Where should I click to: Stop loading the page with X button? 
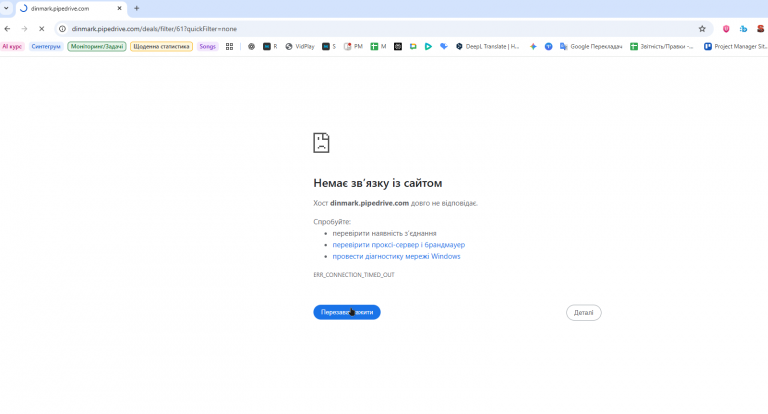[x=42, y=29]
